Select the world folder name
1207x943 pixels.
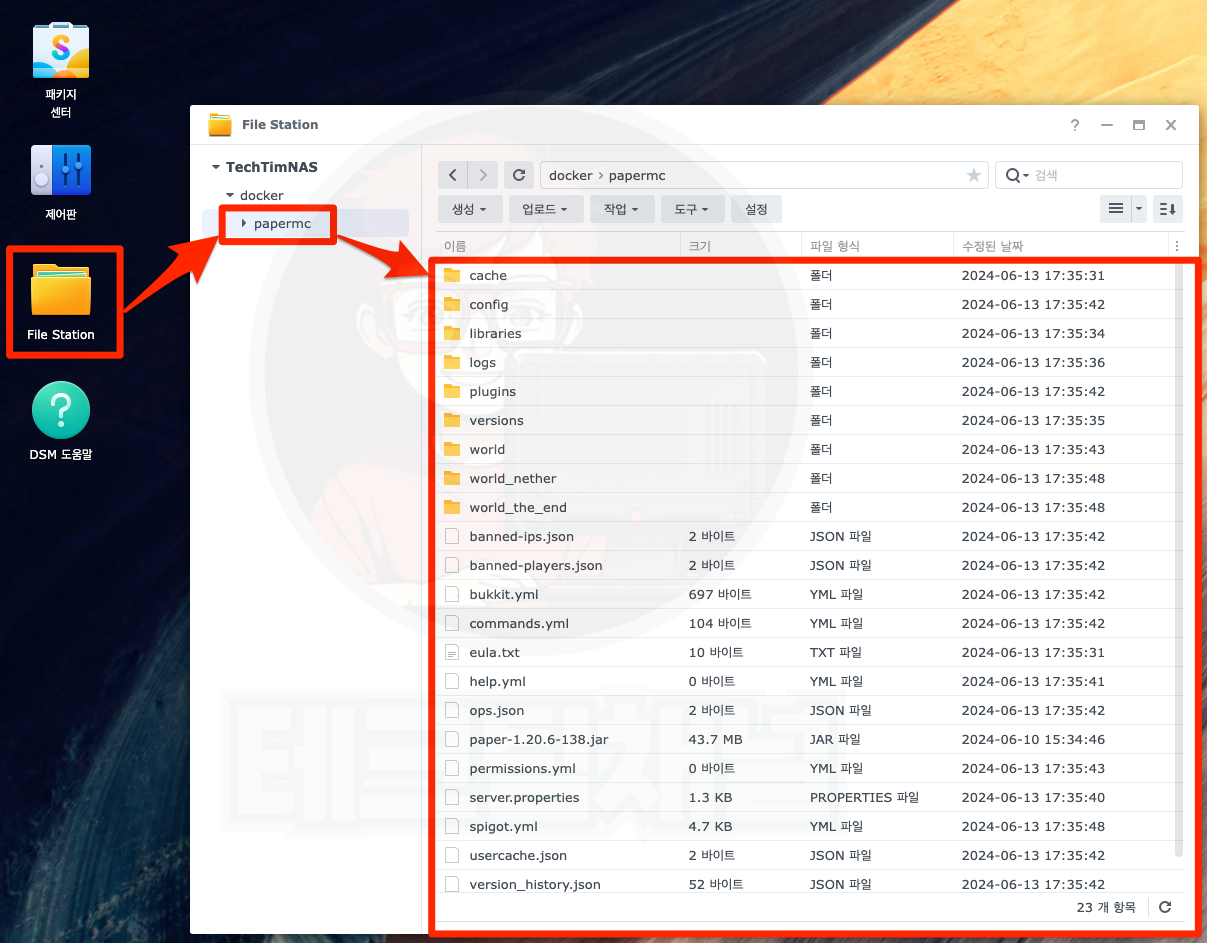tap(487, 449)
